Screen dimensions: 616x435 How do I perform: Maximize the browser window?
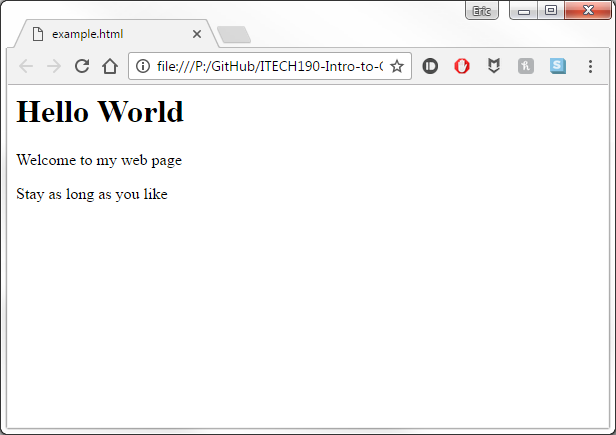[551, 10]
